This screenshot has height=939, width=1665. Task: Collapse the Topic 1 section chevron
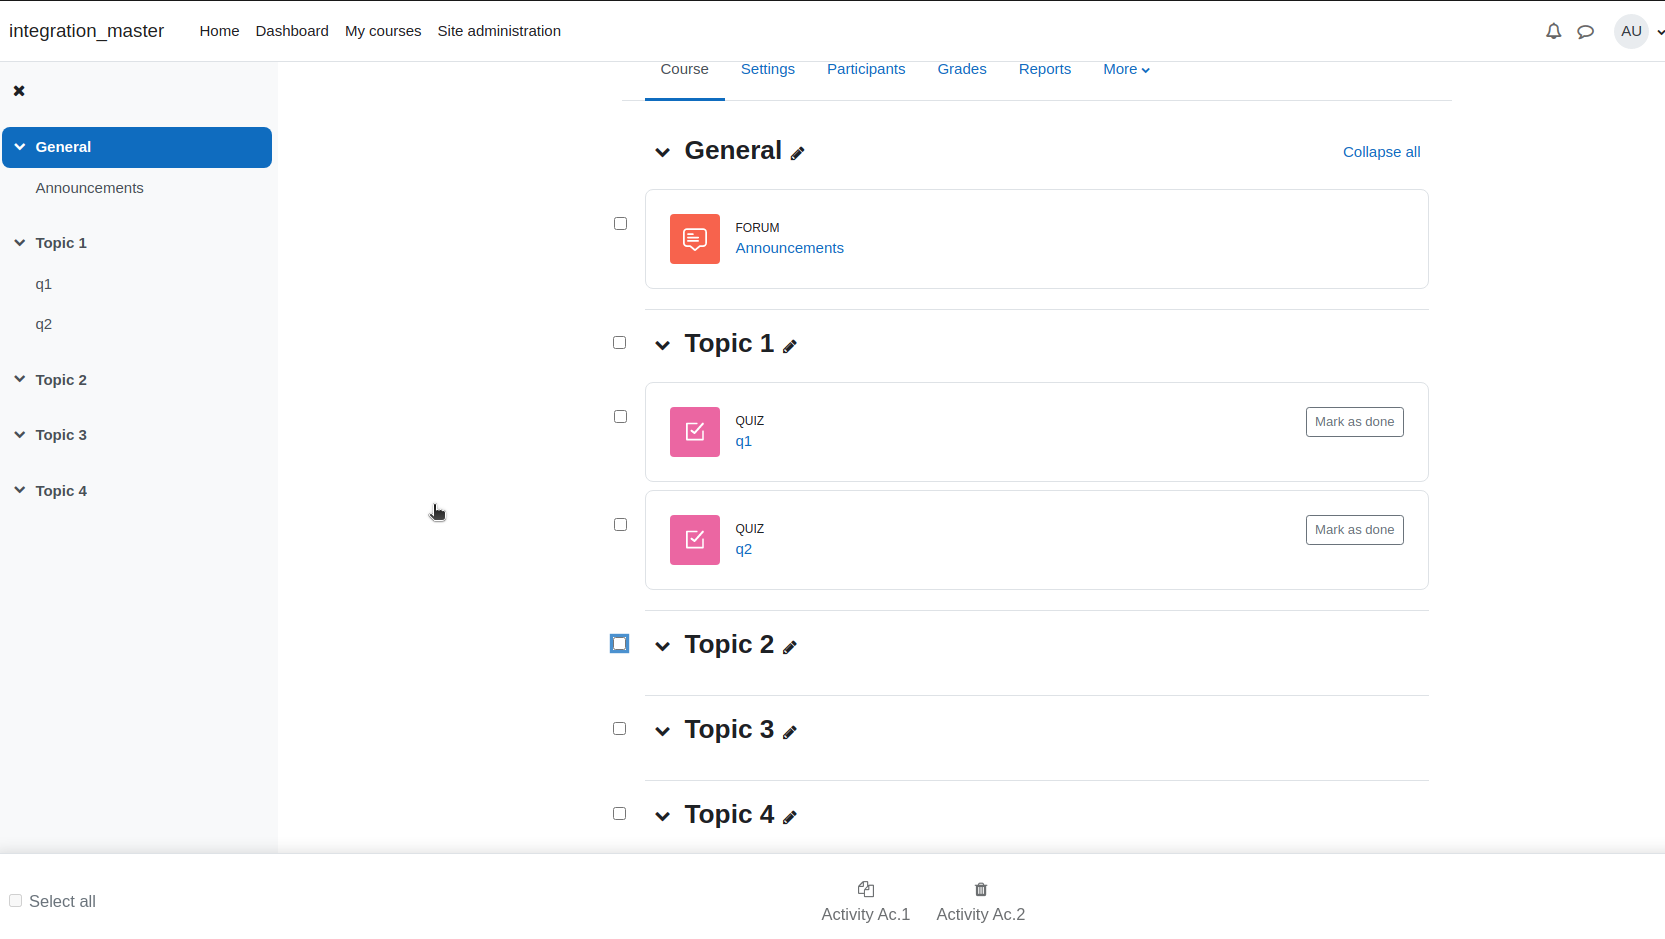[662, 346]
